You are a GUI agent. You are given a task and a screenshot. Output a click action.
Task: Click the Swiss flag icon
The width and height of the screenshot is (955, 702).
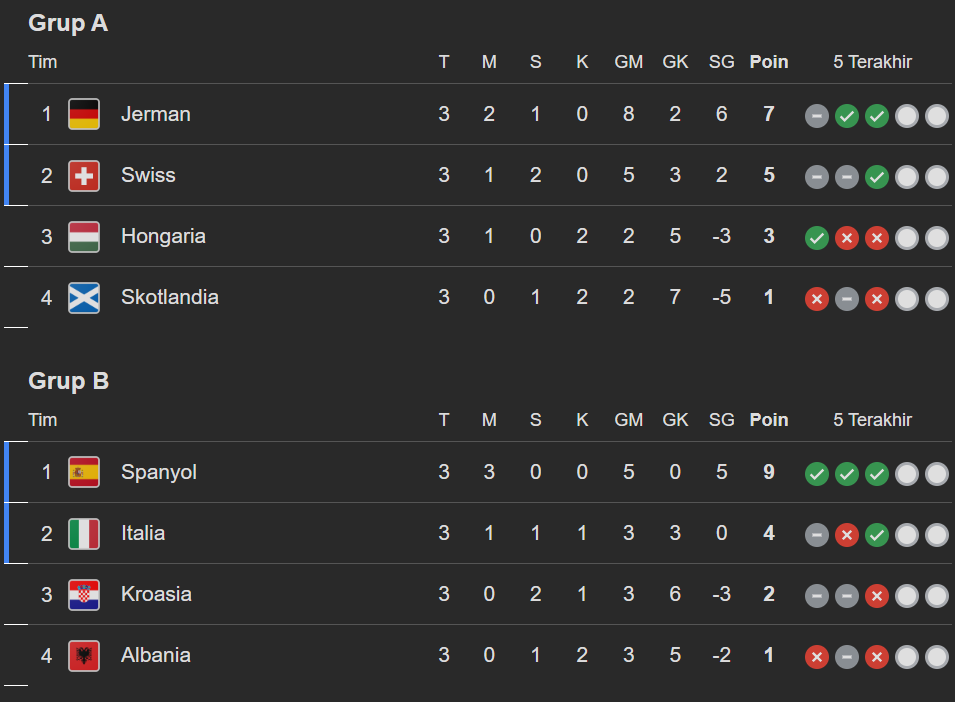[84, 175]
